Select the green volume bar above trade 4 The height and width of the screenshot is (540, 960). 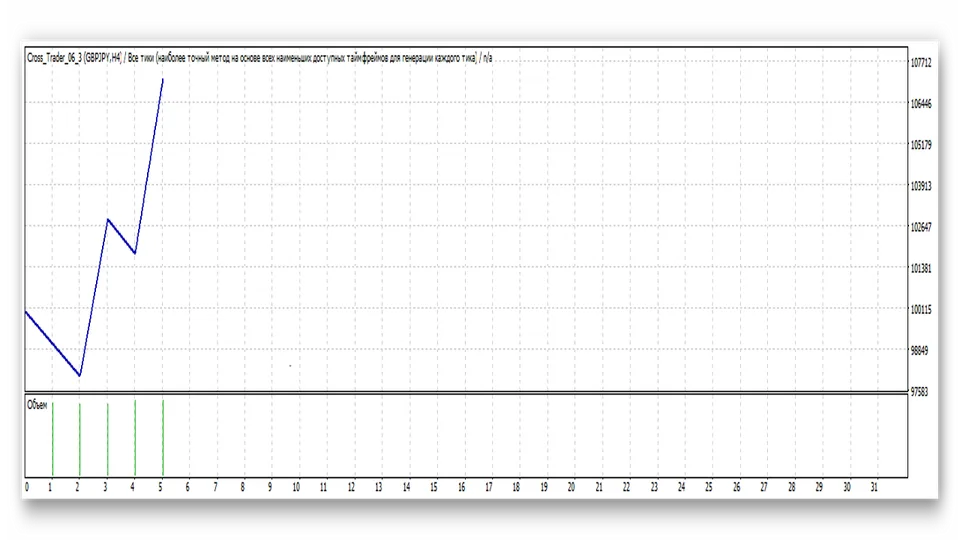click(x=135, y=438)
